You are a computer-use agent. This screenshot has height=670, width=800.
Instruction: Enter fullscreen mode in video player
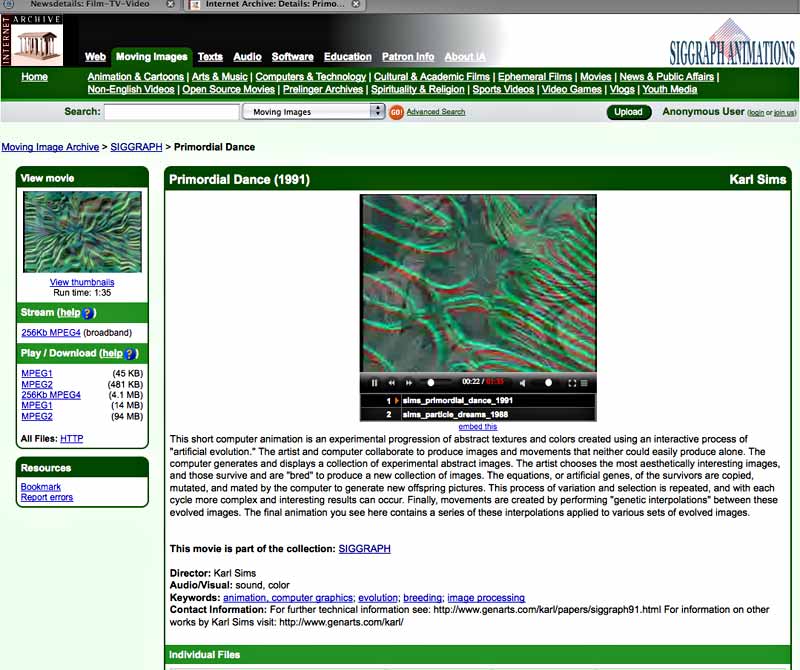[x=572, y=383]
